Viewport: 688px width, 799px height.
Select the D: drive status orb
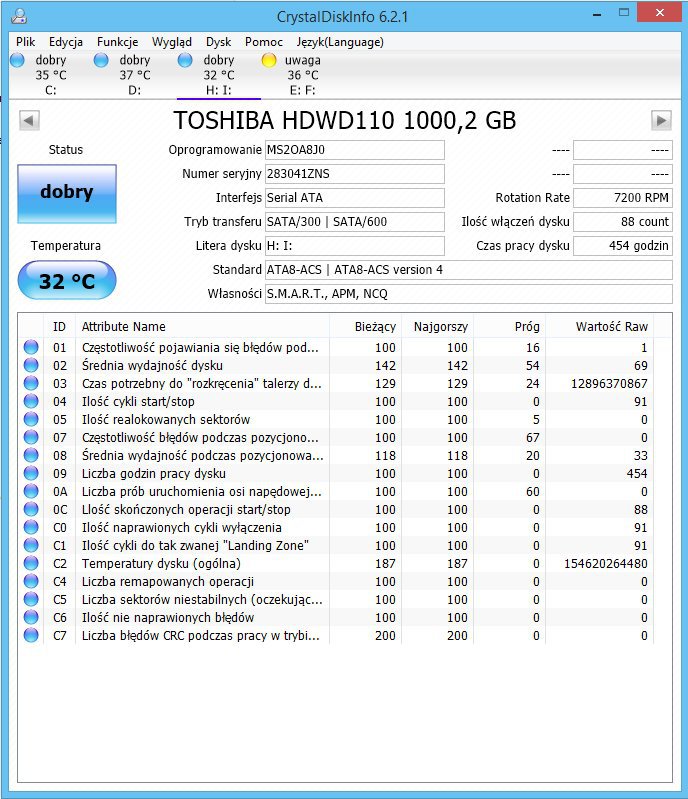pos(101,60)
